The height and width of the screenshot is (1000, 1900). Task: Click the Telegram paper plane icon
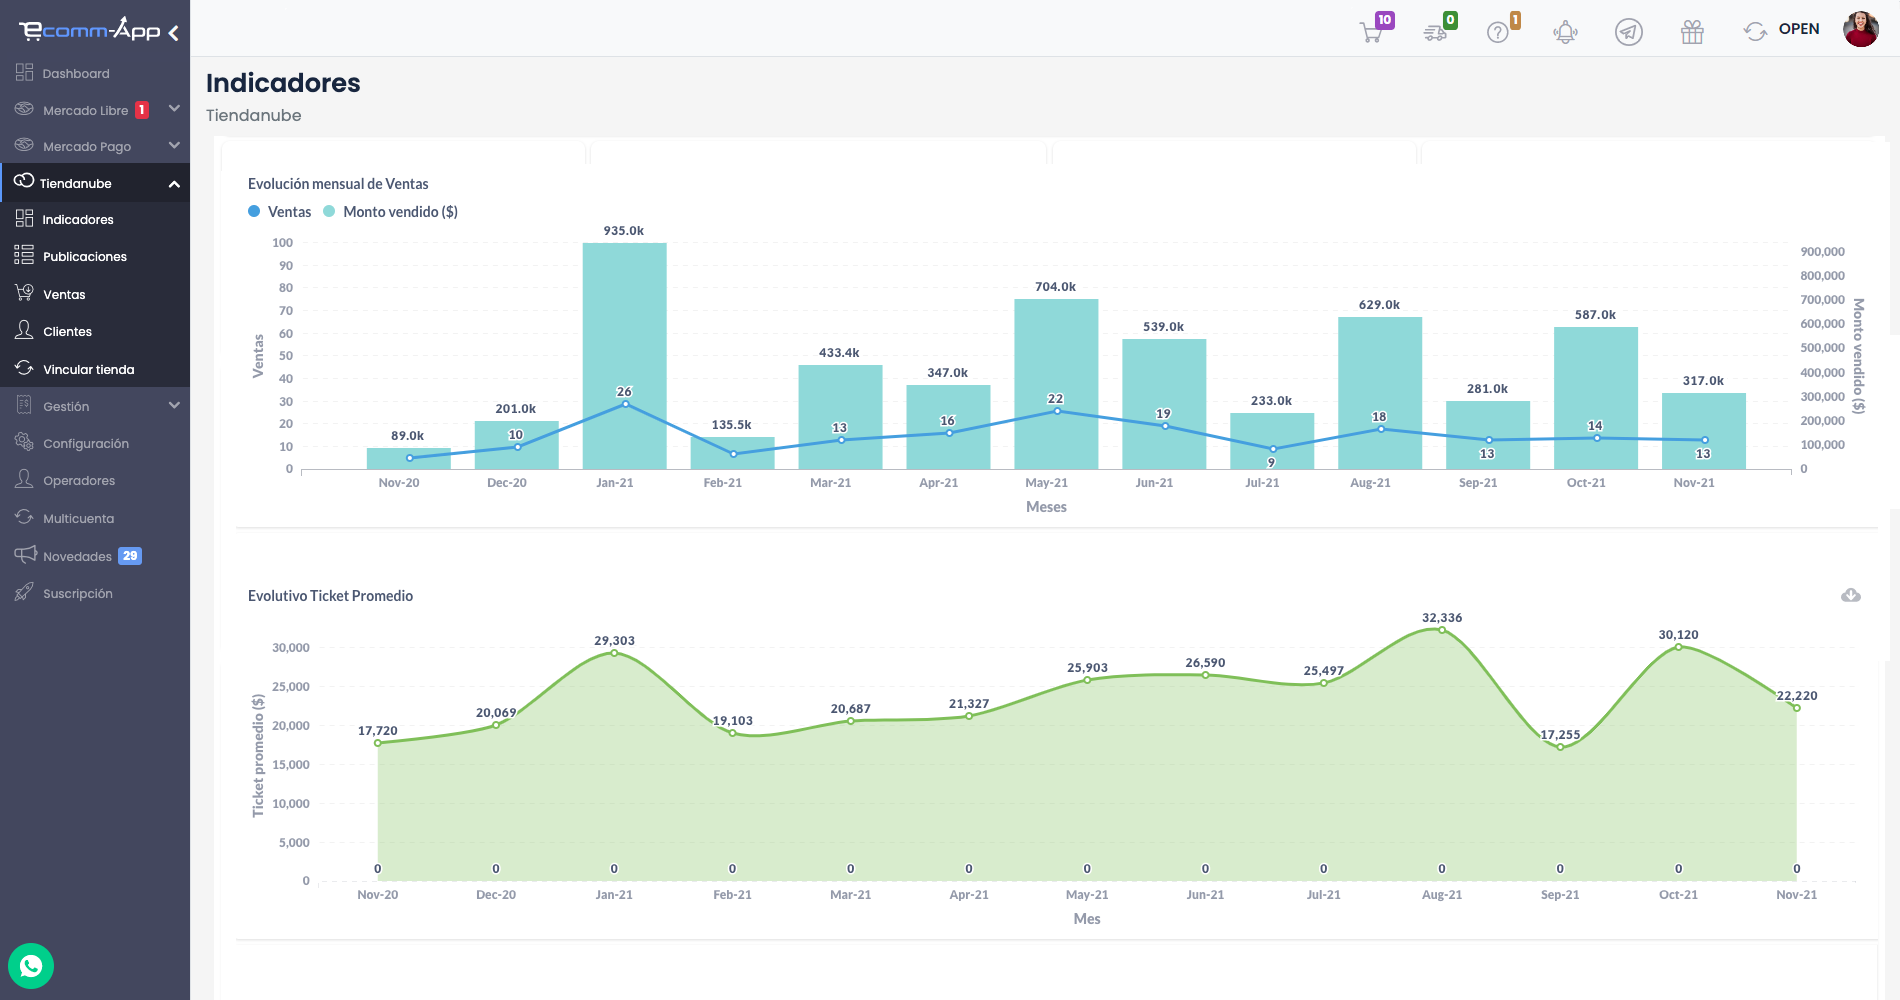tap(1629, 32)
